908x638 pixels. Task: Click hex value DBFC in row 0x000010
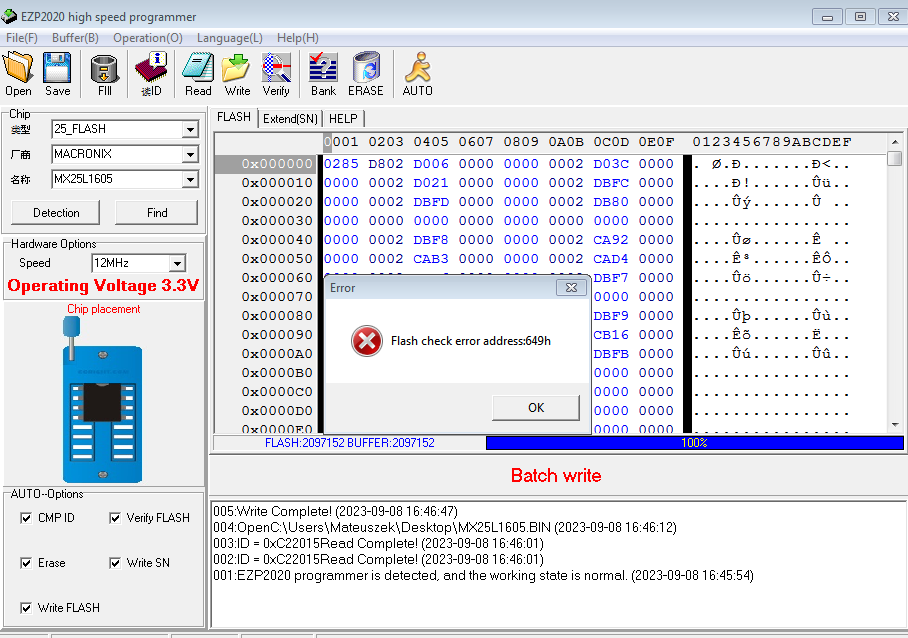pos(611,183)
